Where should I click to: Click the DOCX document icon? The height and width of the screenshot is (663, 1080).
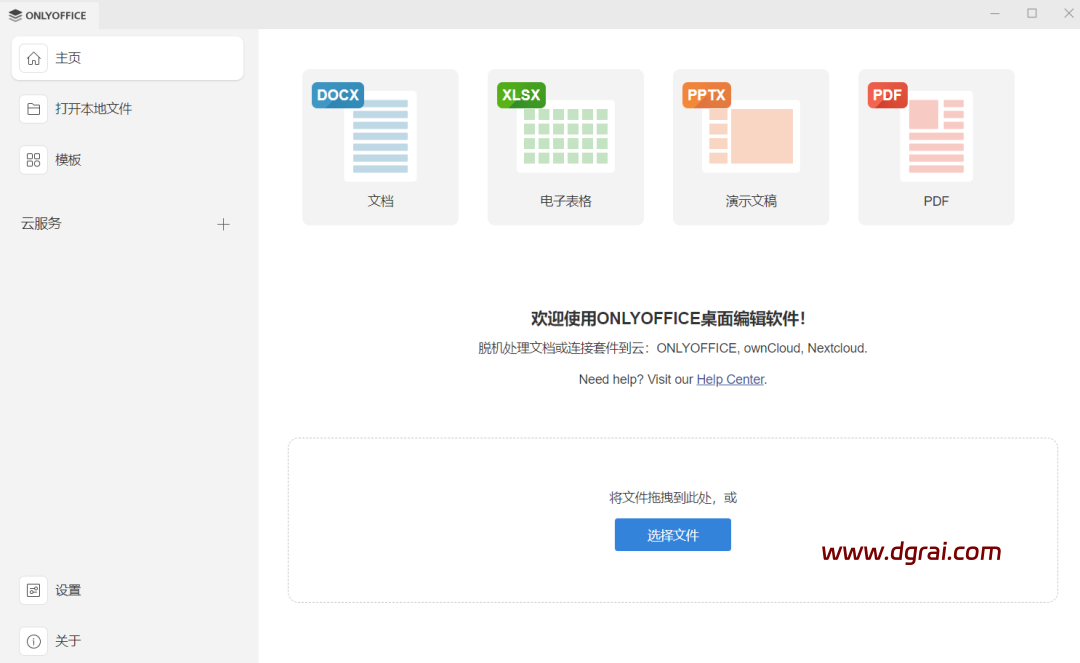pos(380,135)
